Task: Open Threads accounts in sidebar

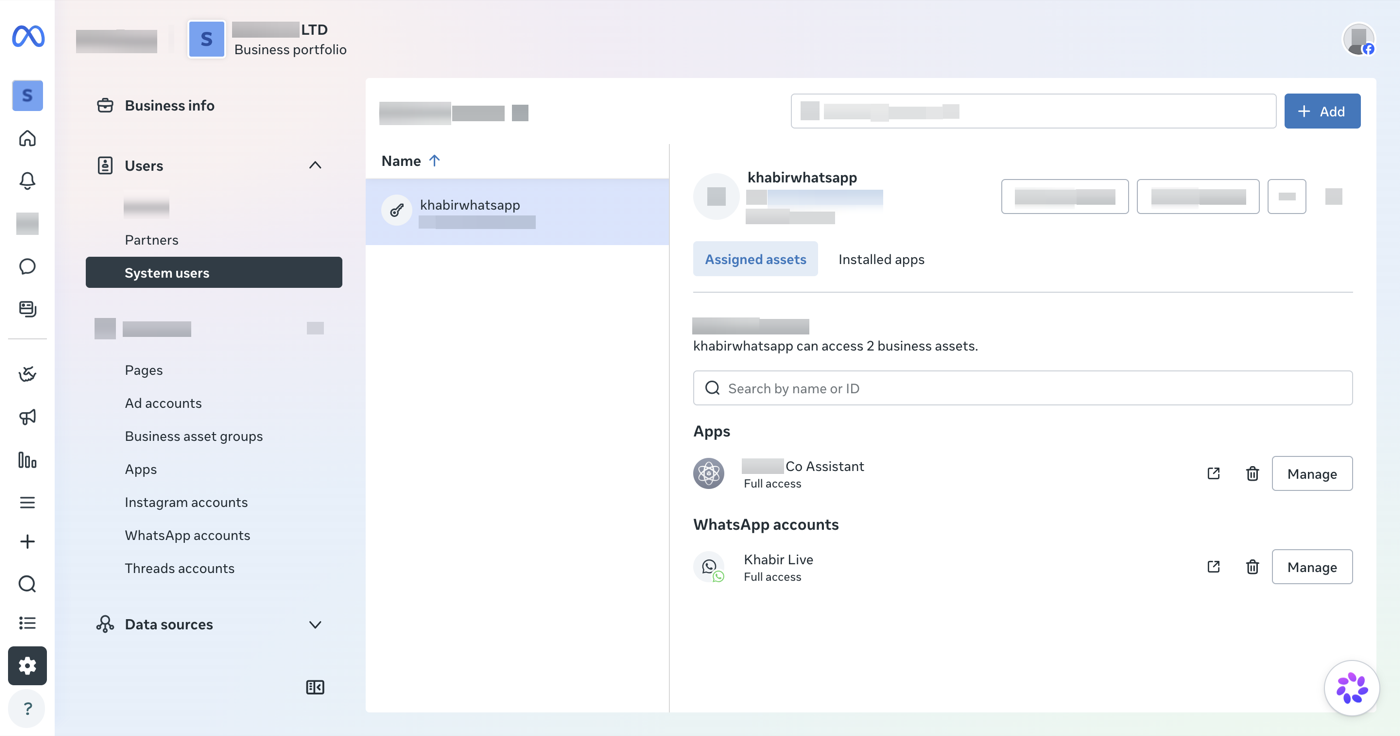Action: point(180,568)
